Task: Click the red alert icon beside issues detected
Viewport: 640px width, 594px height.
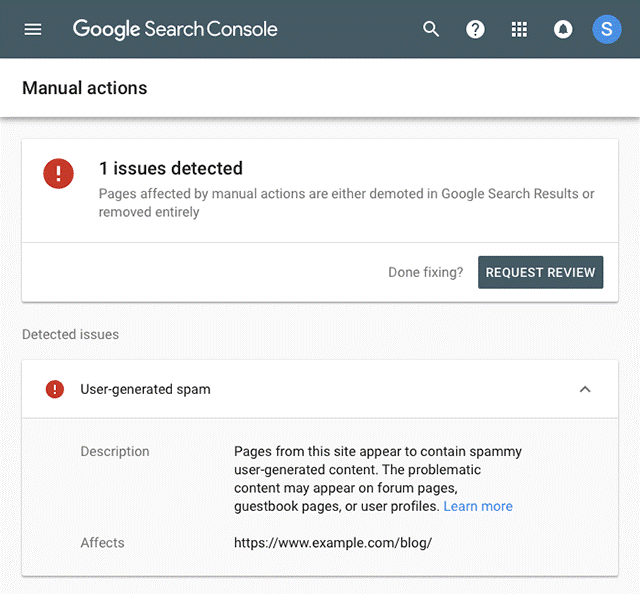Action: click(x=58, y=173)
